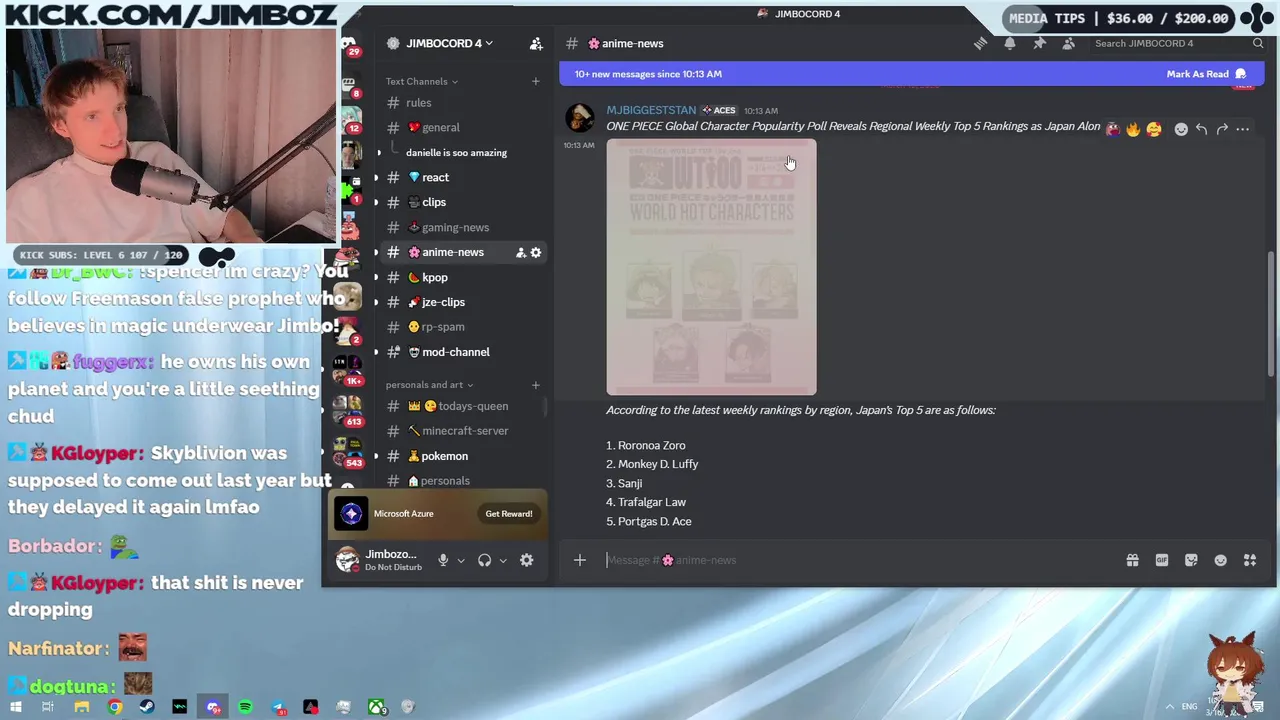Open JIMBOCORD 4 server dropdown menu
Image resolution: width=1280 pixels, height=720 pixels.
click(450, 43)
